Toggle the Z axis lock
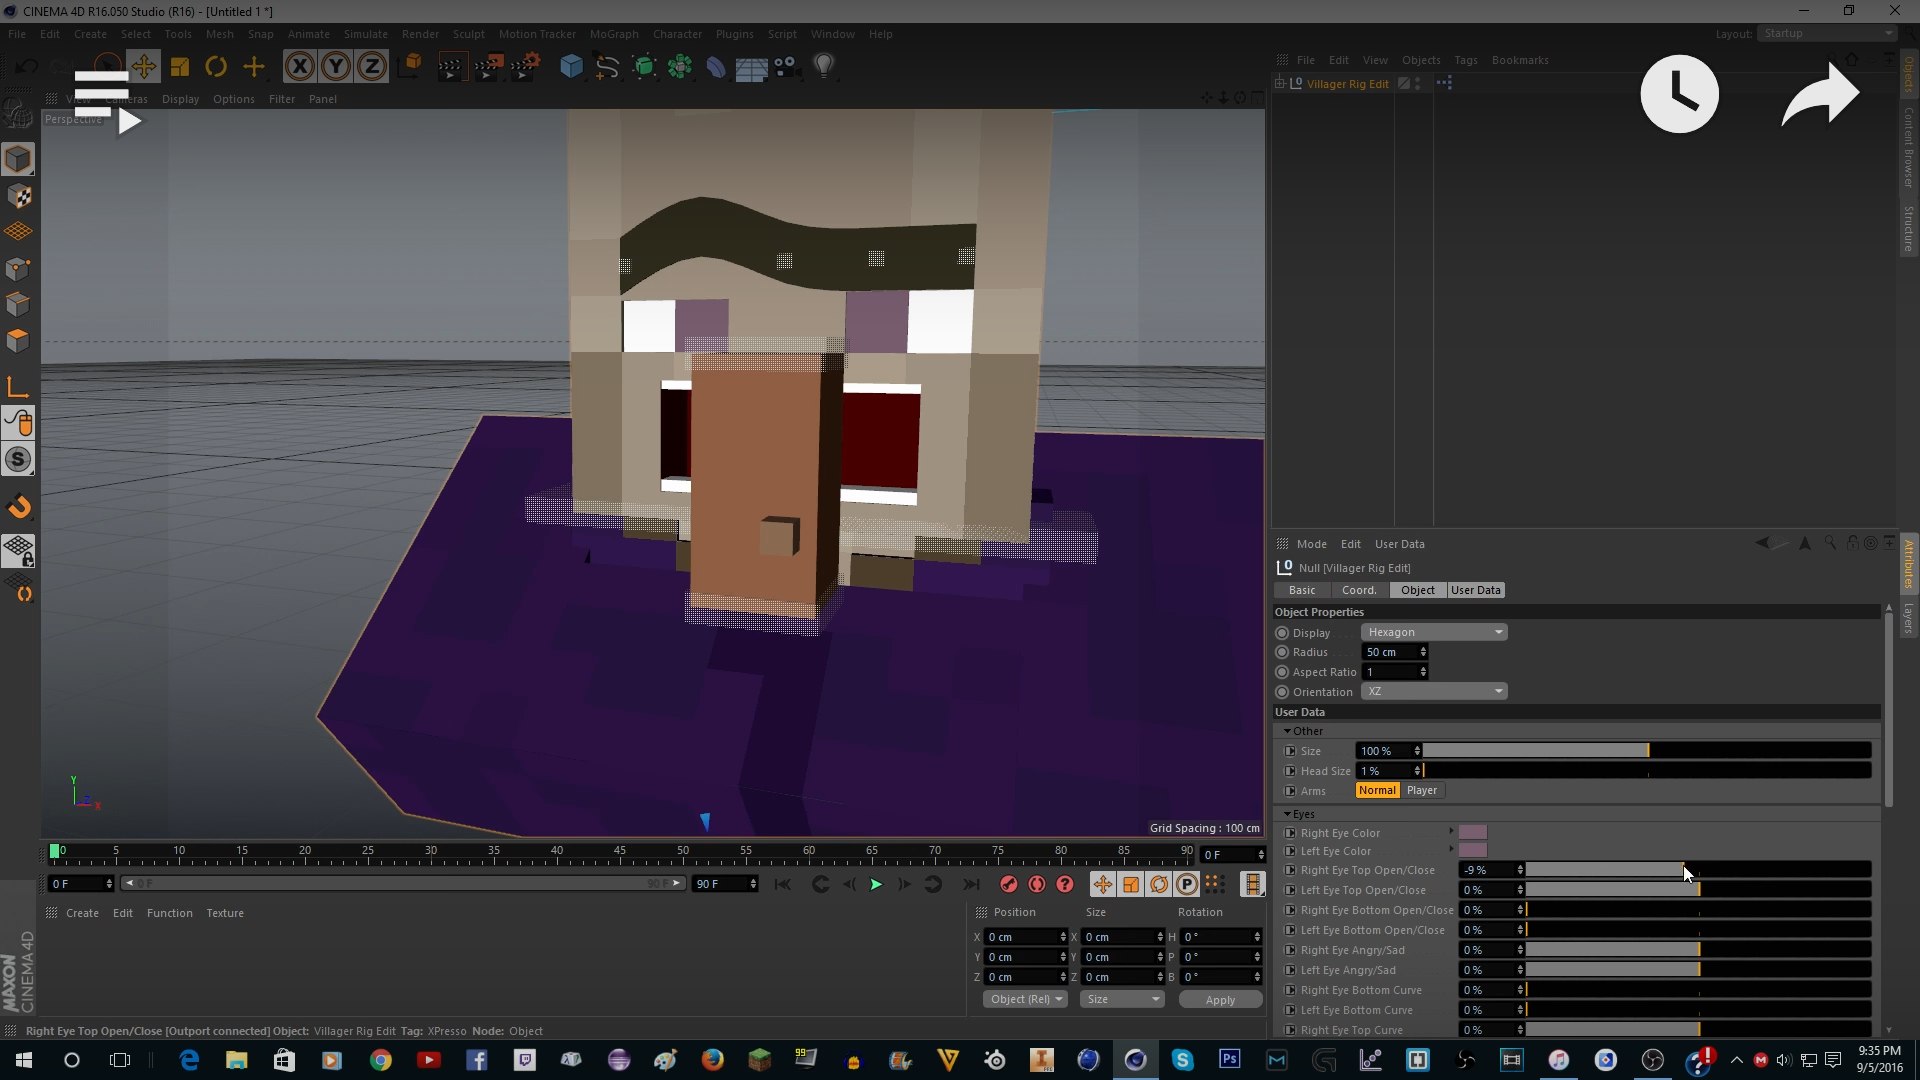The image size is (1920, 1080). click(x=372, y=67)
